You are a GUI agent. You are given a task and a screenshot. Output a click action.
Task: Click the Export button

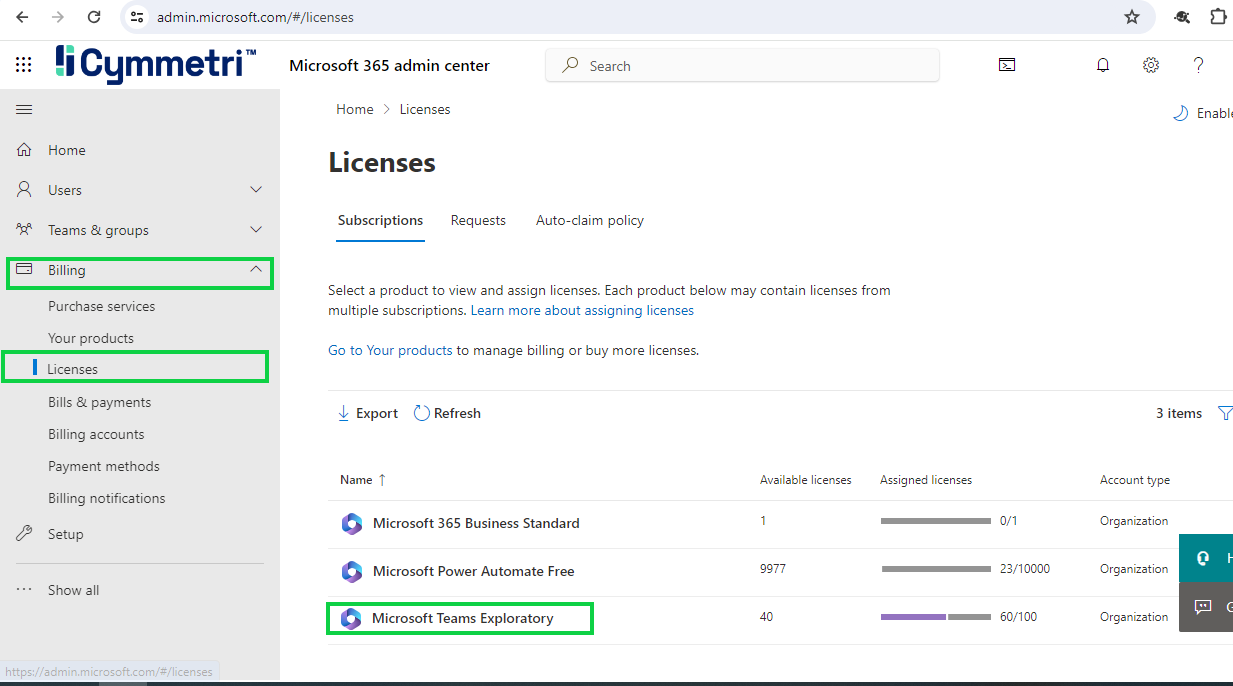pyautogui.click(x=367, y=413)
